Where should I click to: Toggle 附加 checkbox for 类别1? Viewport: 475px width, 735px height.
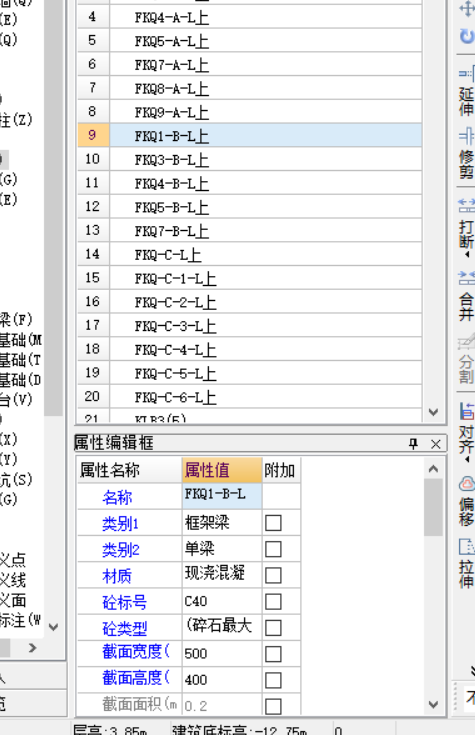click(273, 523)
